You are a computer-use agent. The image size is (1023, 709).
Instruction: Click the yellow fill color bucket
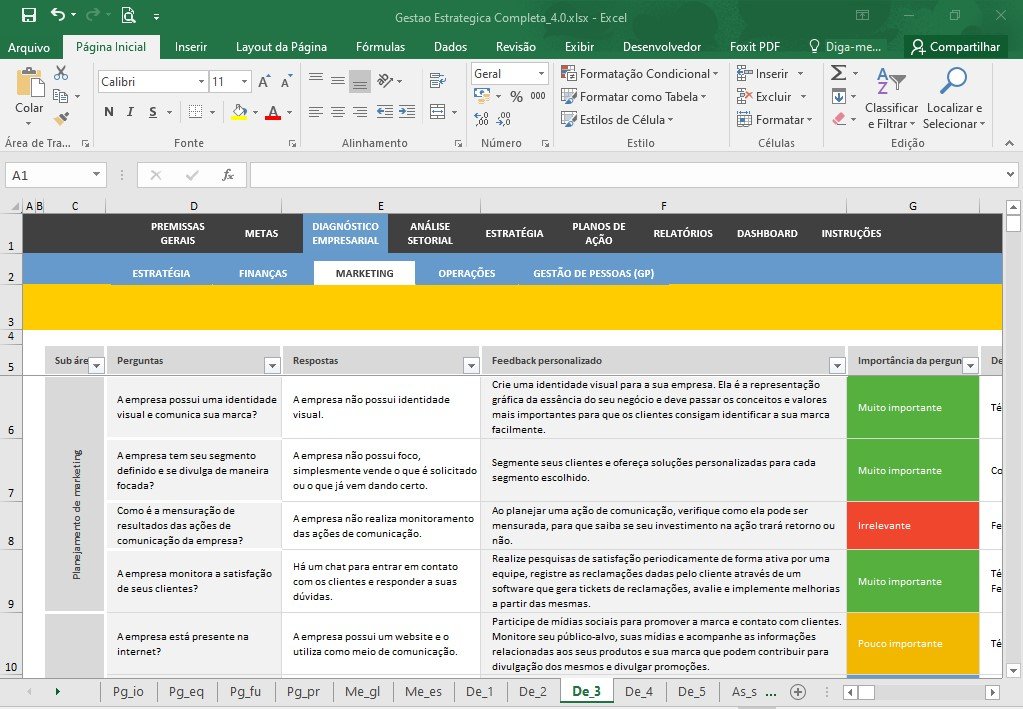[x=239, y=112]
